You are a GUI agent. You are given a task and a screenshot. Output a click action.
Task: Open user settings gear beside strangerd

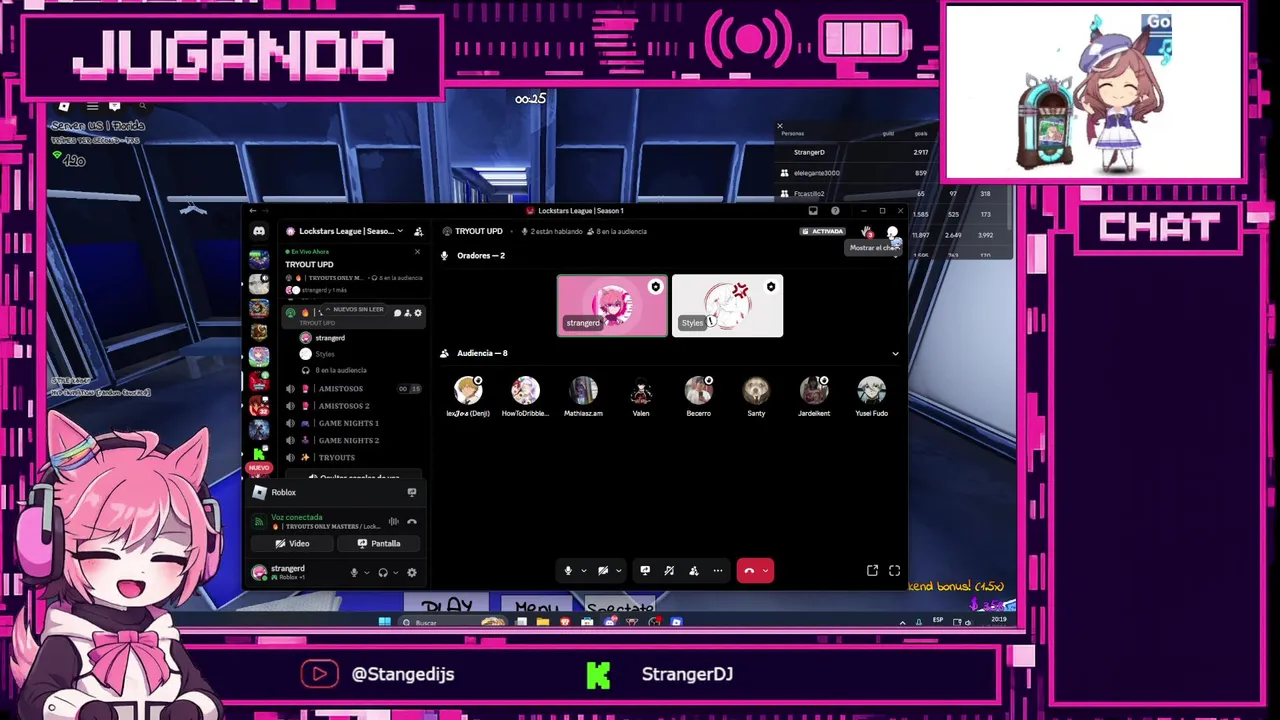411,572
